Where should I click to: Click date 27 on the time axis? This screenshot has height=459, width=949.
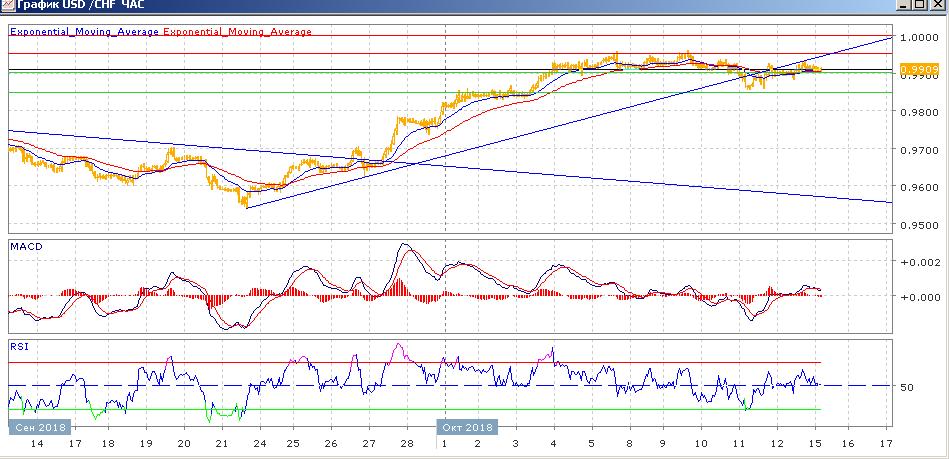point(369,443)
